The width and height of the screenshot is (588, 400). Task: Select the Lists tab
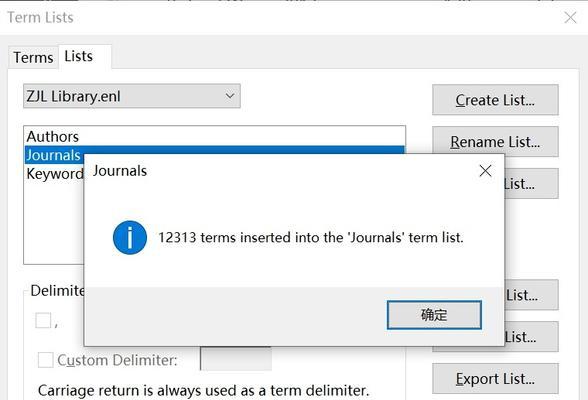coord(78,56)
